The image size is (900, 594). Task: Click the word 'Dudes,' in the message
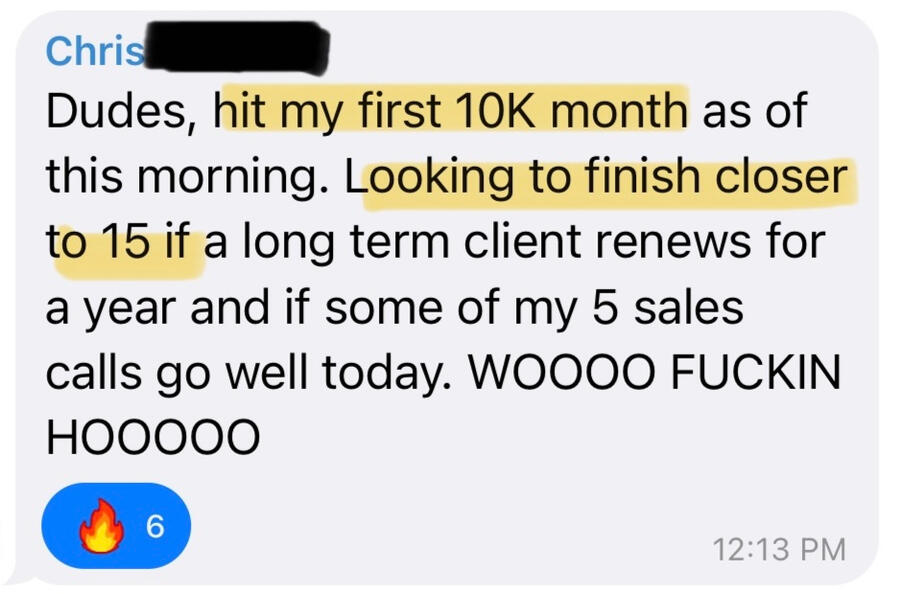pos(124,111)
